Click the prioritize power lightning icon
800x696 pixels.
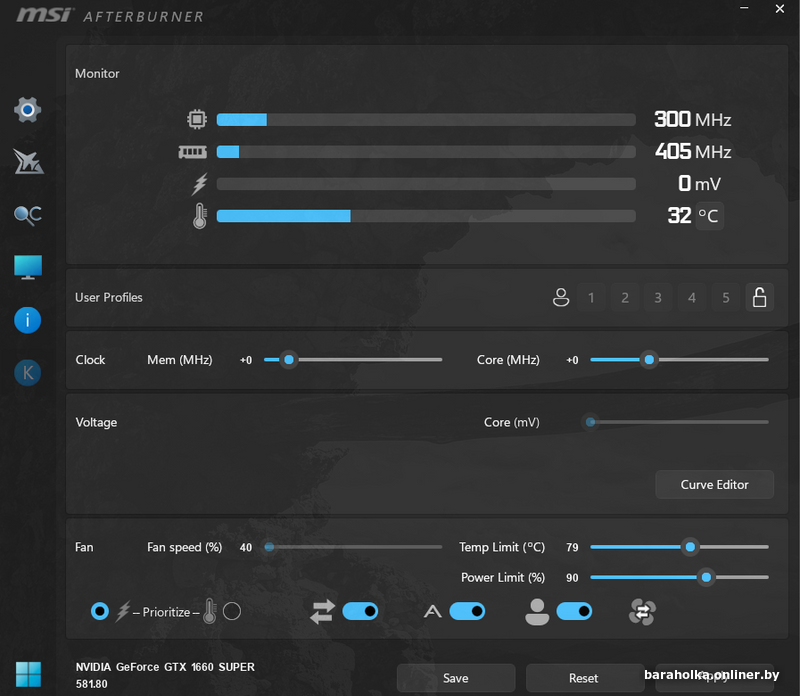coord(122,611)
